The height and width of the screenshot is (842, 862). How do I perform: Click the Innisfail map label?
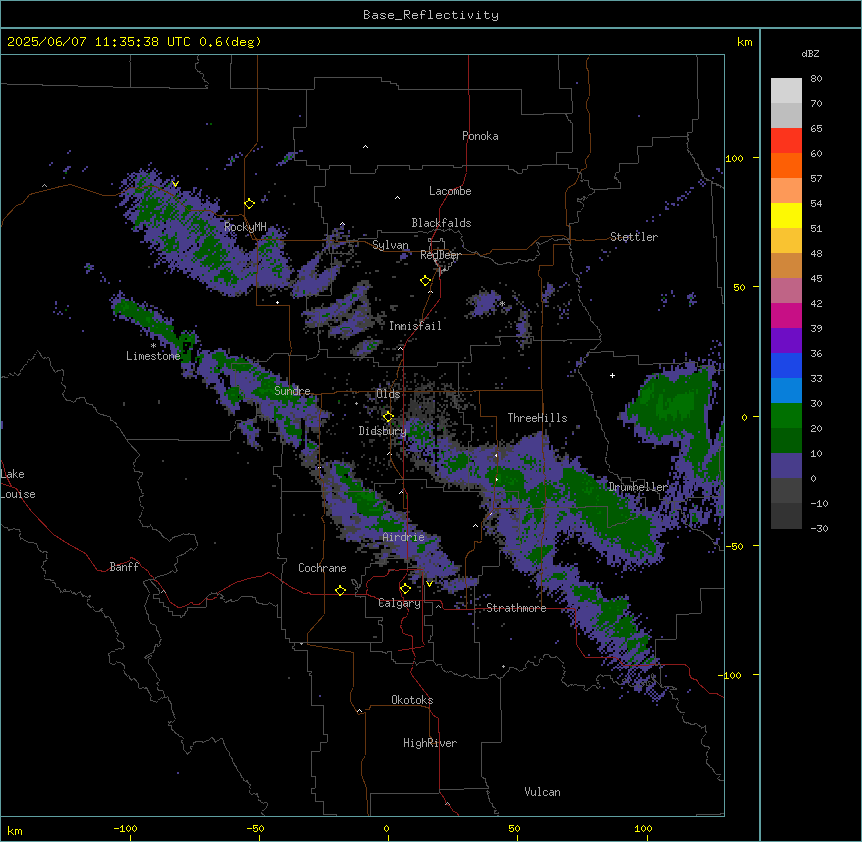tap(415, 326)
